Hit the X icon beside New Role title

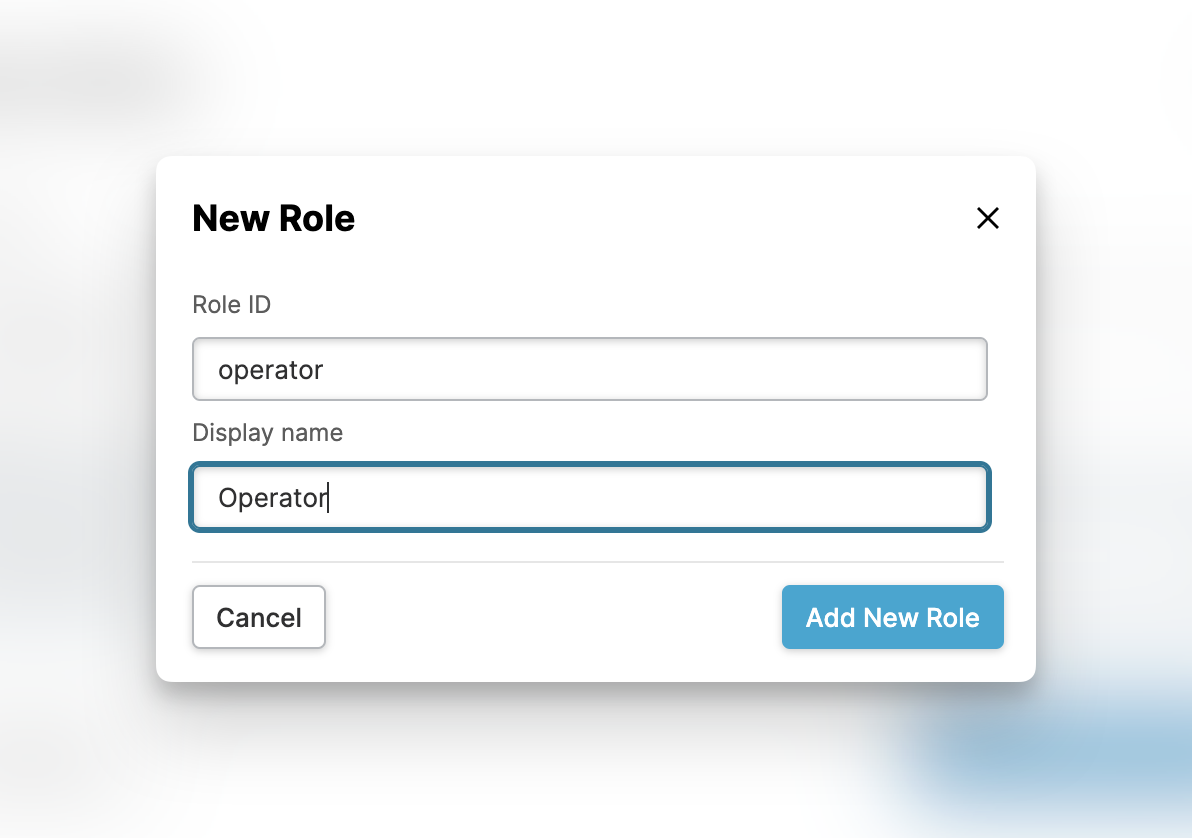click(987, 218)
